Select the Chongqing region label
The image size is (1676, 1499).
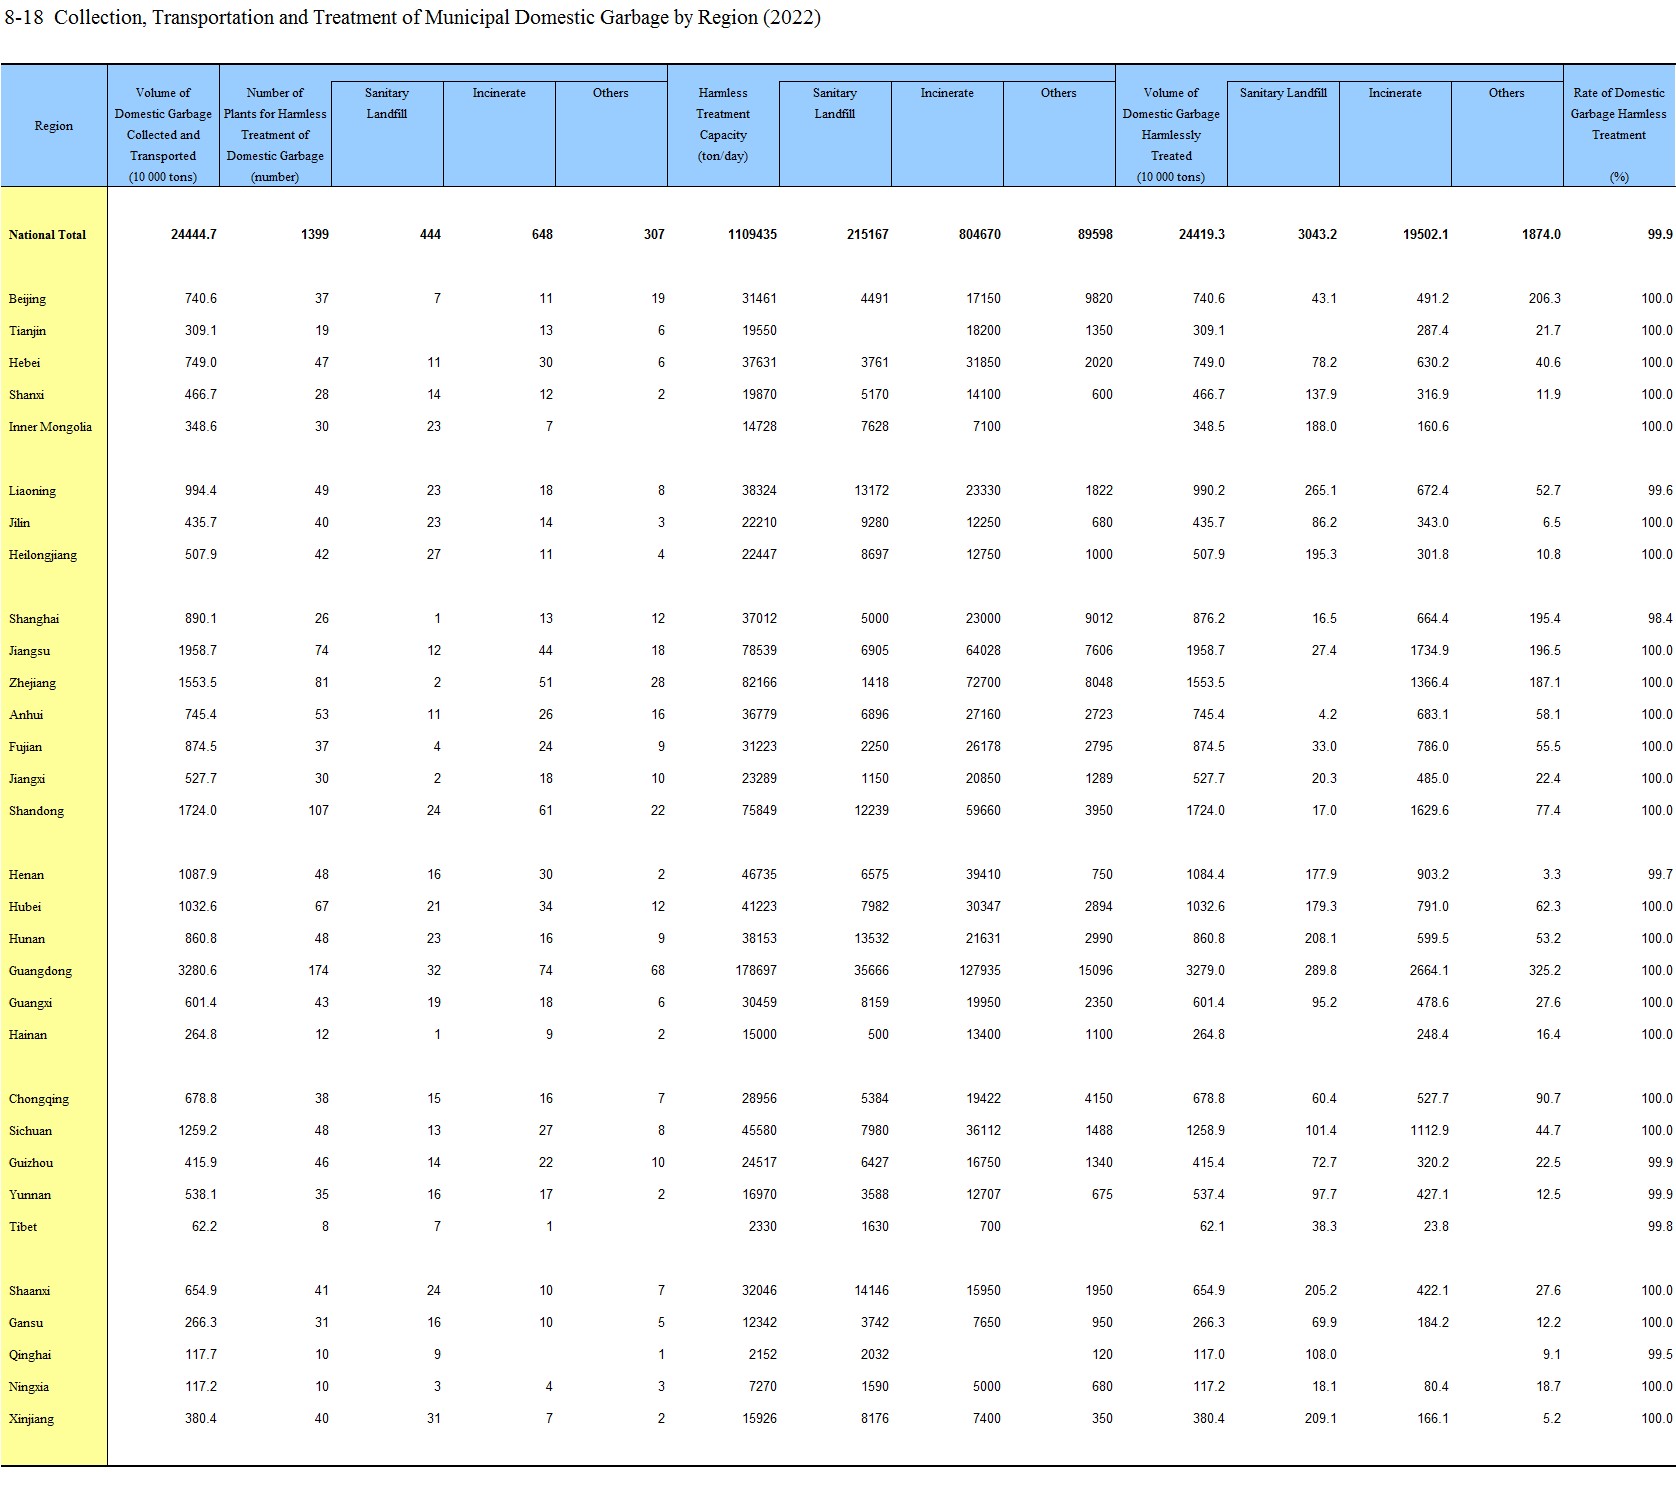tap(39, 1099)
